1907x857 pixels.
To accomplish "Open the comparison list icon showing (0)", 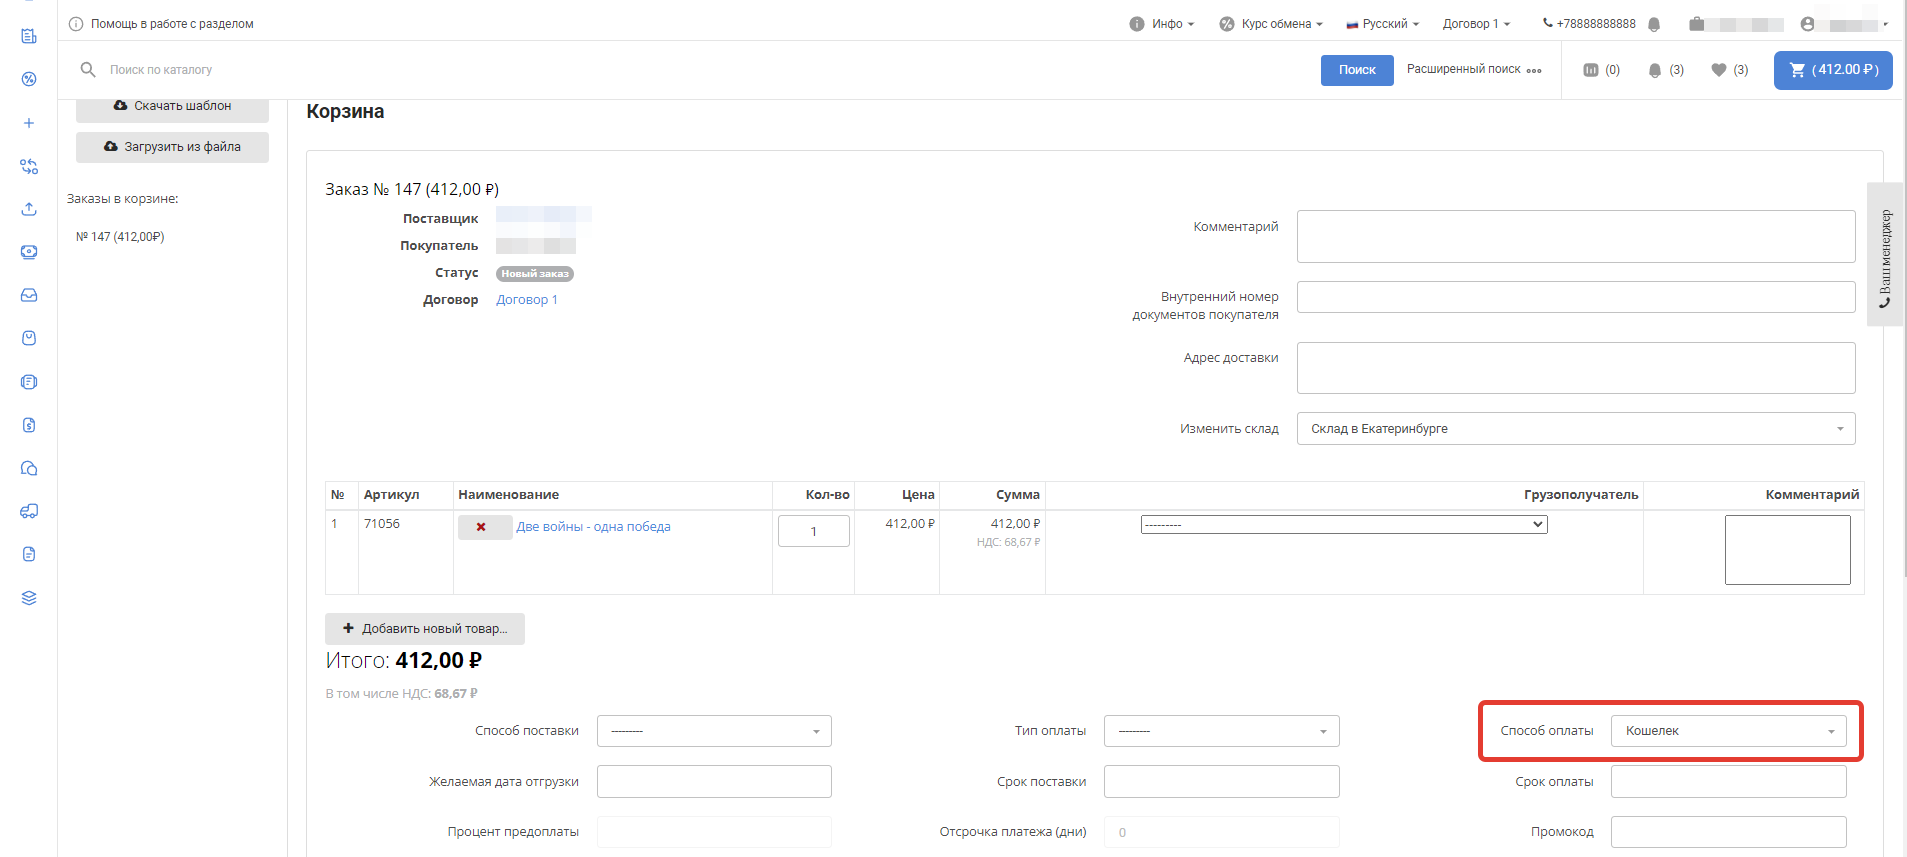I will (x=1600, y=70).
